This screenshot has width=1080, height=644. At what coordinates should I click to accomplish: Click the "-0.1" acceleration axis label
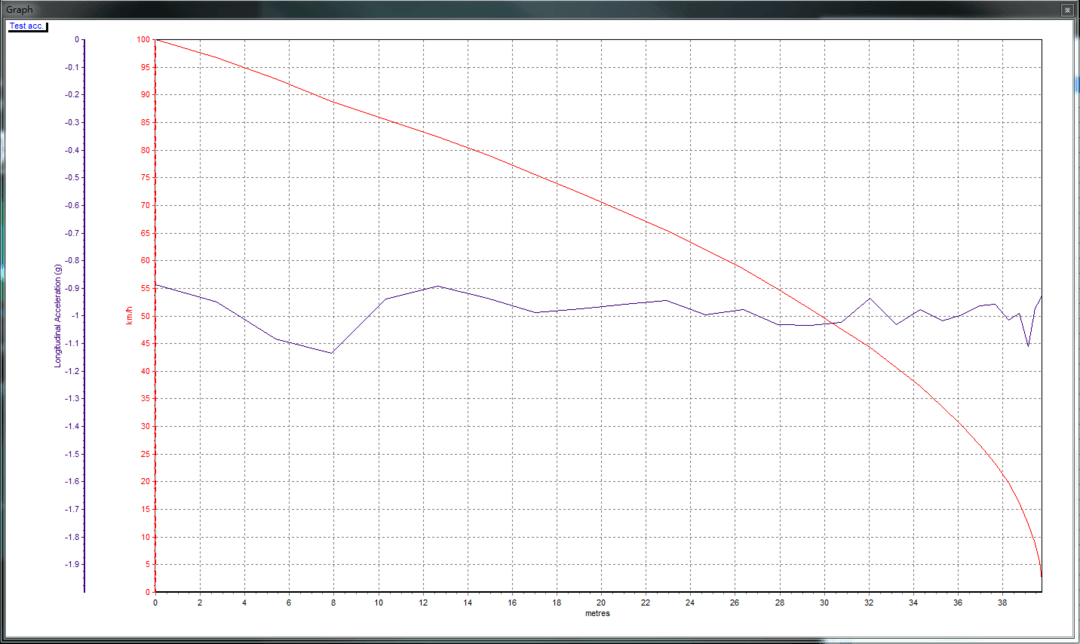coord(72,67)
